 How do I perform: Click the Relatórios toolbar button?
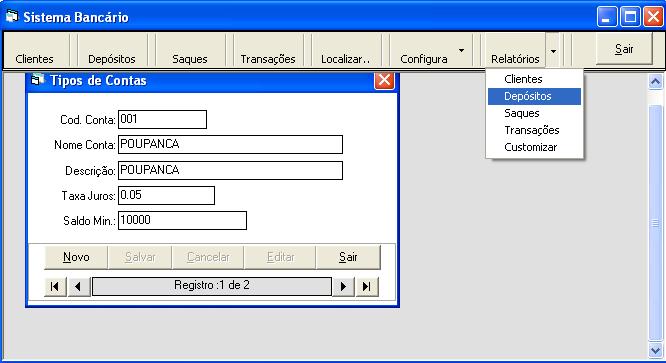click(515, 51)
